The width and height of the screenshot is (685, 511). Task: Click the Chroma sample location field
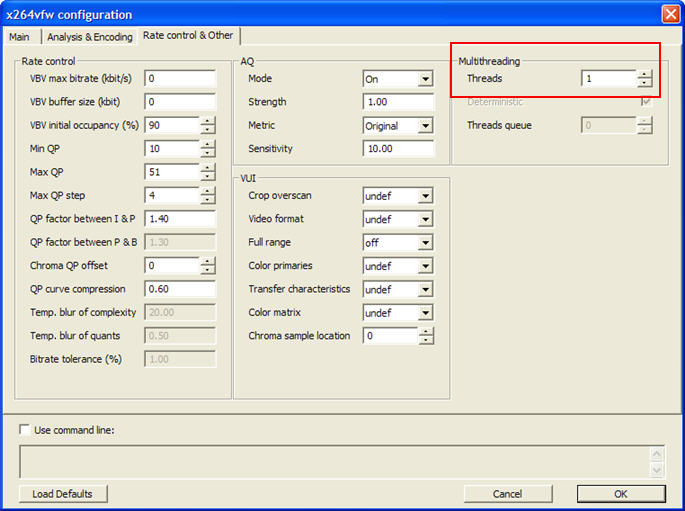pyautogui.click(x=390, y=336)
